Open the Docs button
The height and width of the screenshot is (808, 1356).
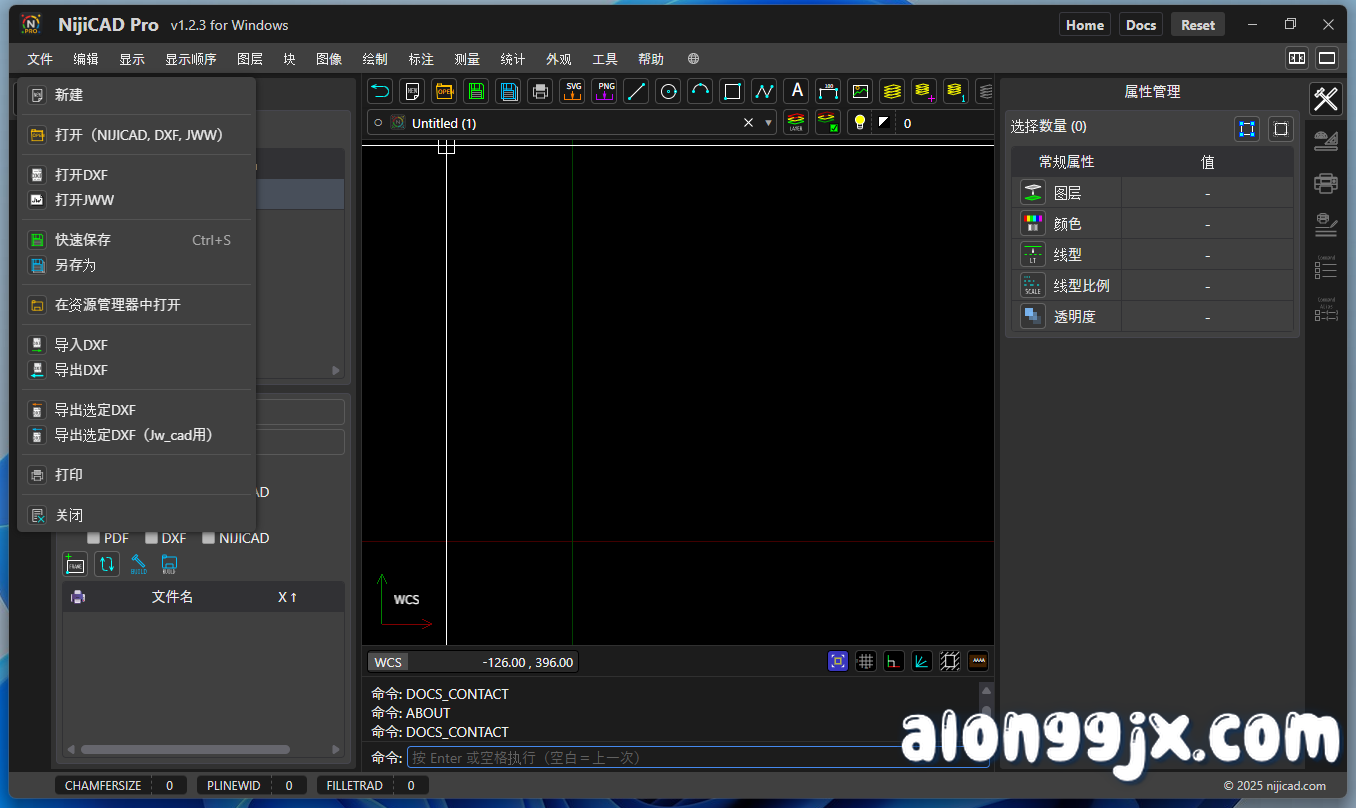[1140, 25]
